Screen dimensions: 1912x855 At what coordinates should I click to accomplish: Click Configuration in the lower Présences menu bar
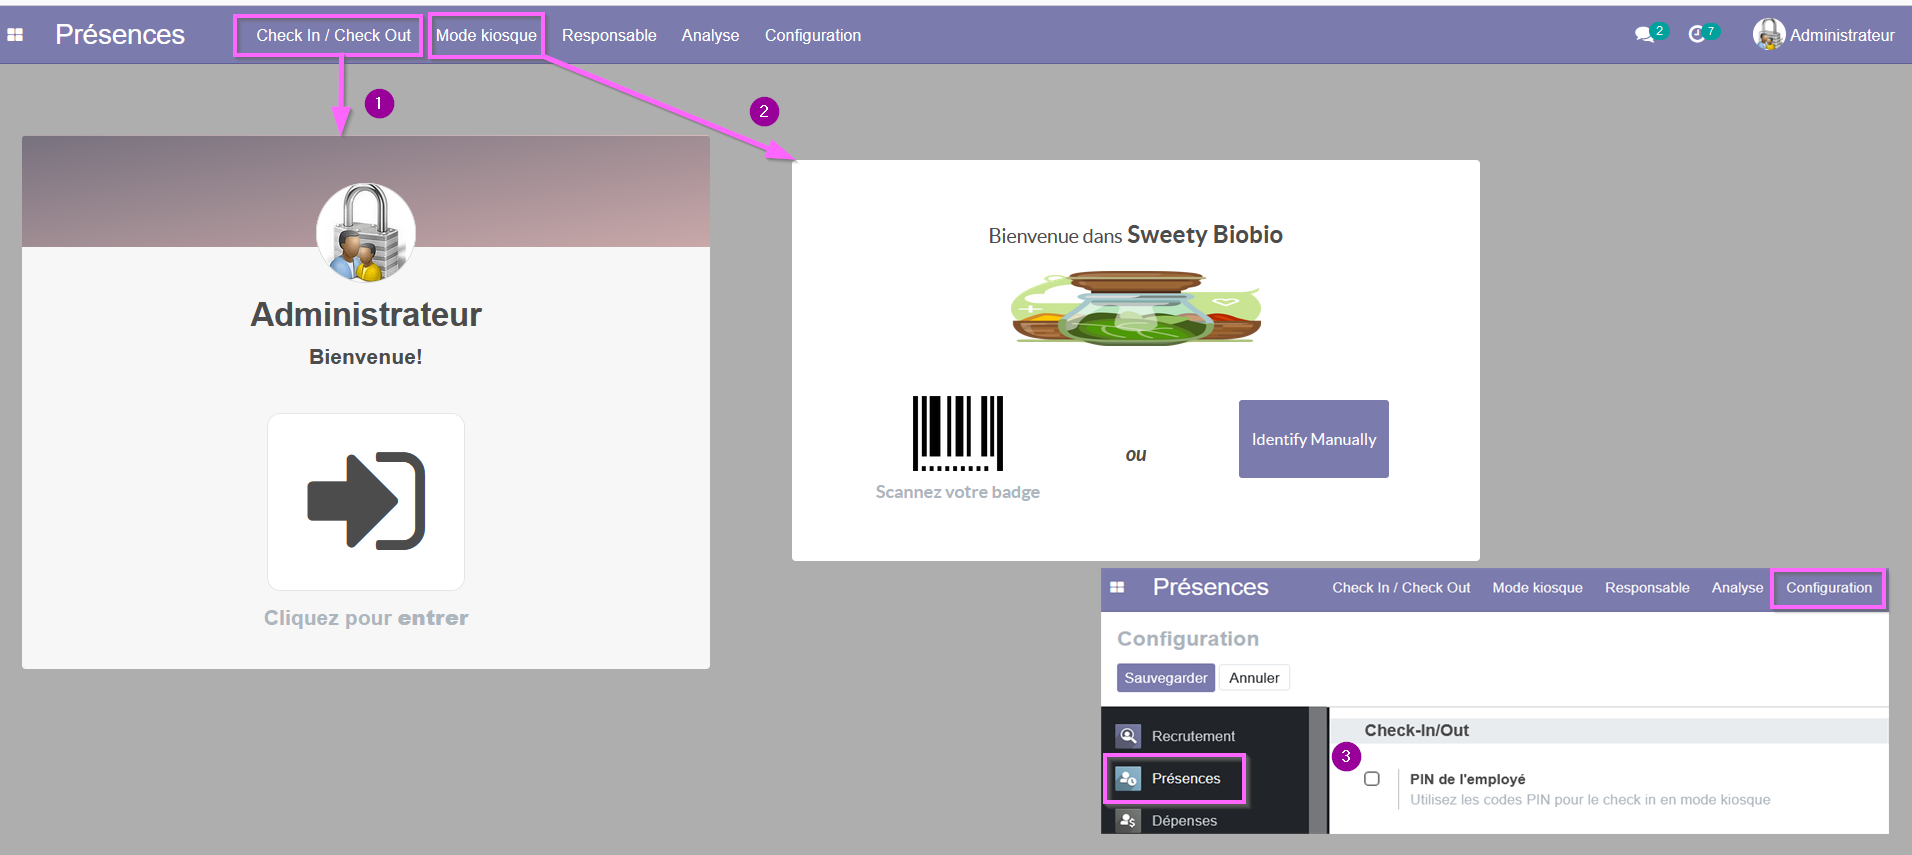point(1829,588)
